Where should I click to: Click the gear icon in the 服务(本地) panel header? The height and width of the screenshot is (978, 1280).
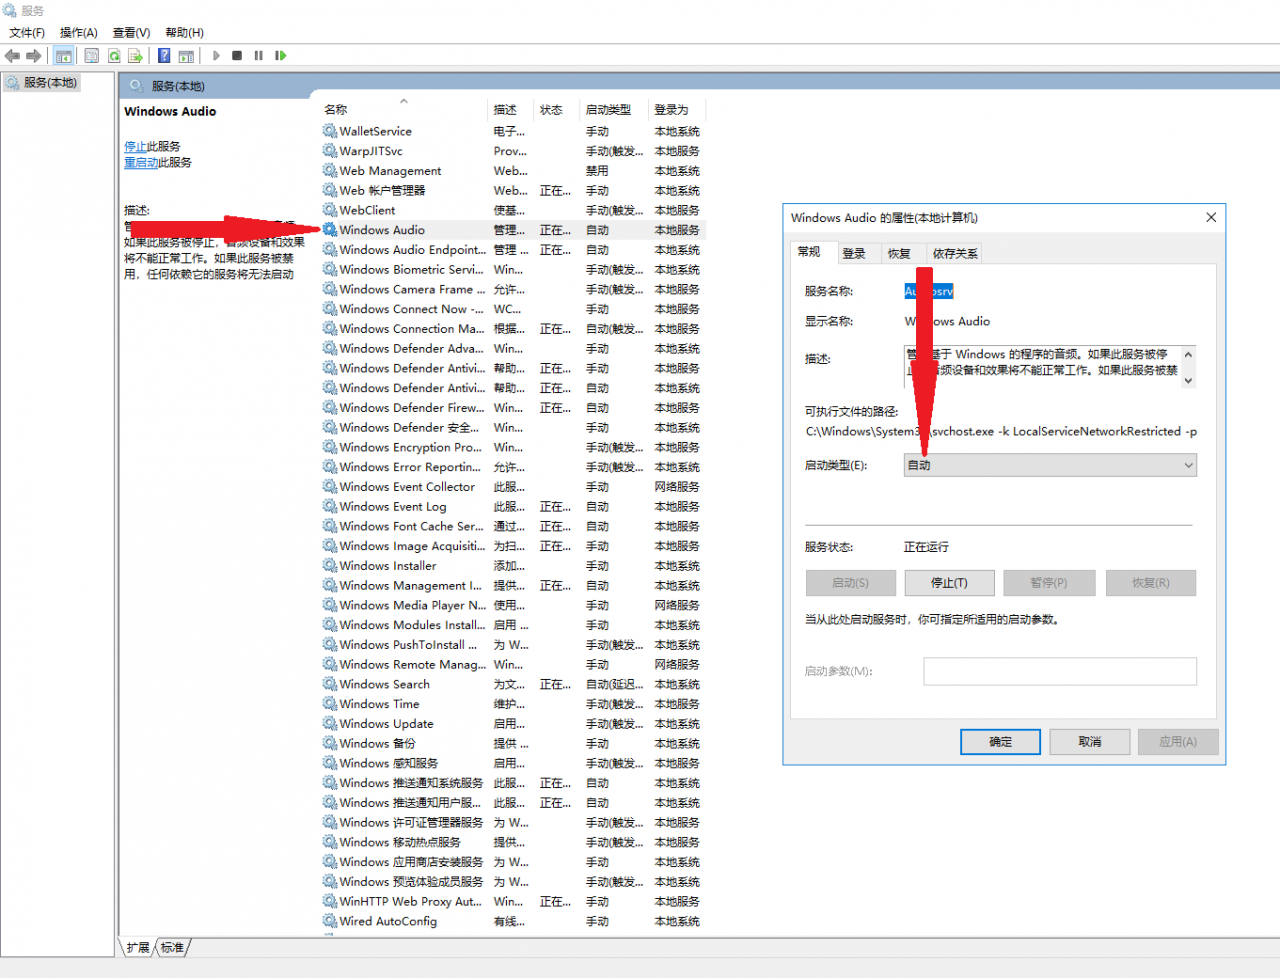pyautogui.click(x=135, y=86)
